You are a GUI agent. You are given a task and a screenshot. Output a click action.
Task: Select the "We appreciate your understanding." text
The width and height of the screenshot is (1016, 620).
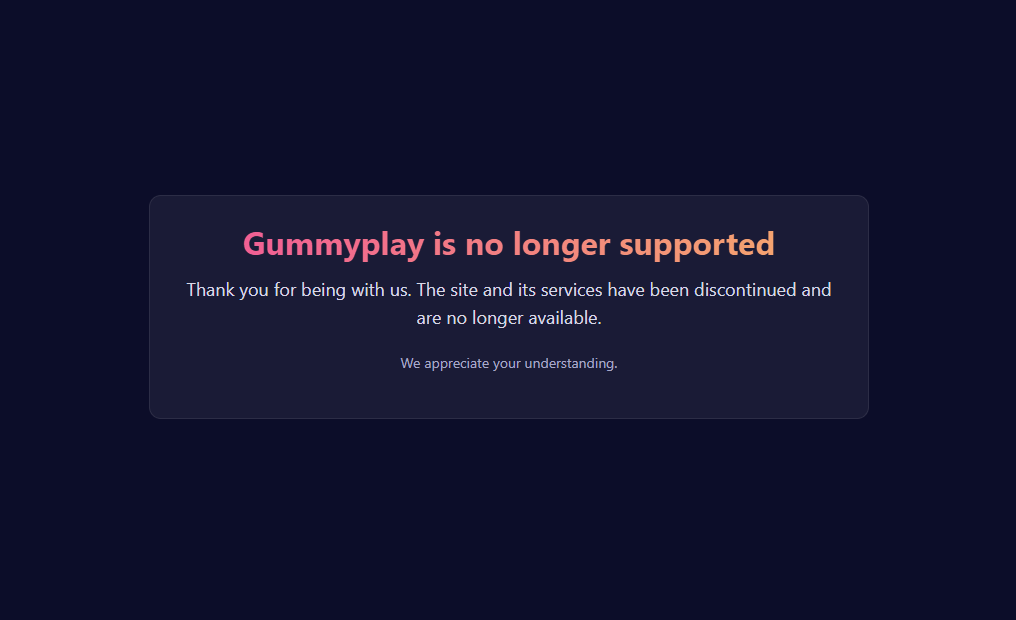[509, 363]
